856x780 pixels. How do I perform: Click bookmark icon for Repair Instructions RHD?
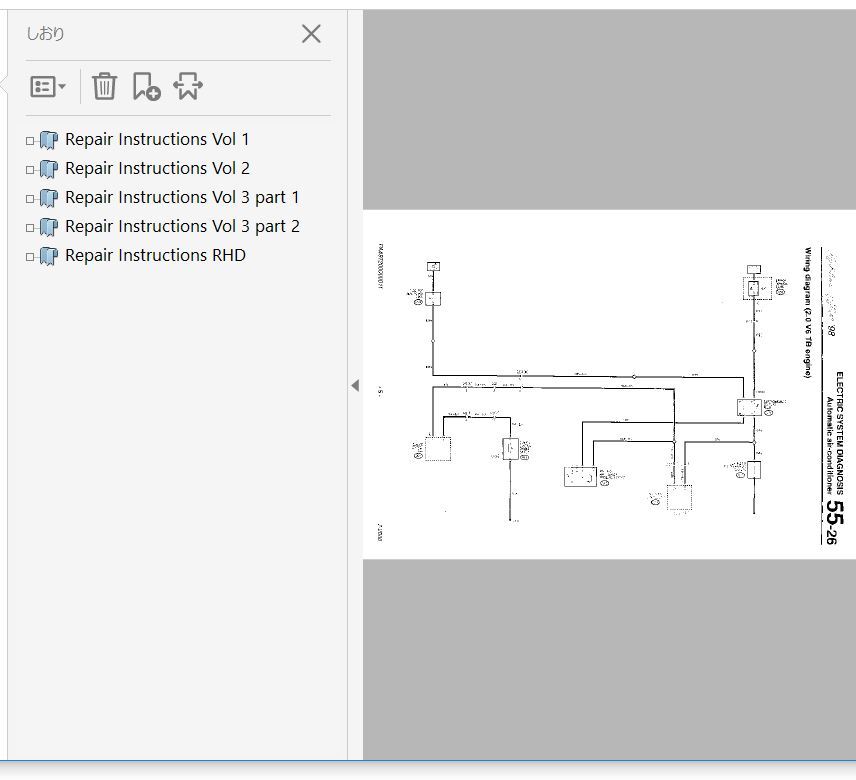click(x=49, y=257)
